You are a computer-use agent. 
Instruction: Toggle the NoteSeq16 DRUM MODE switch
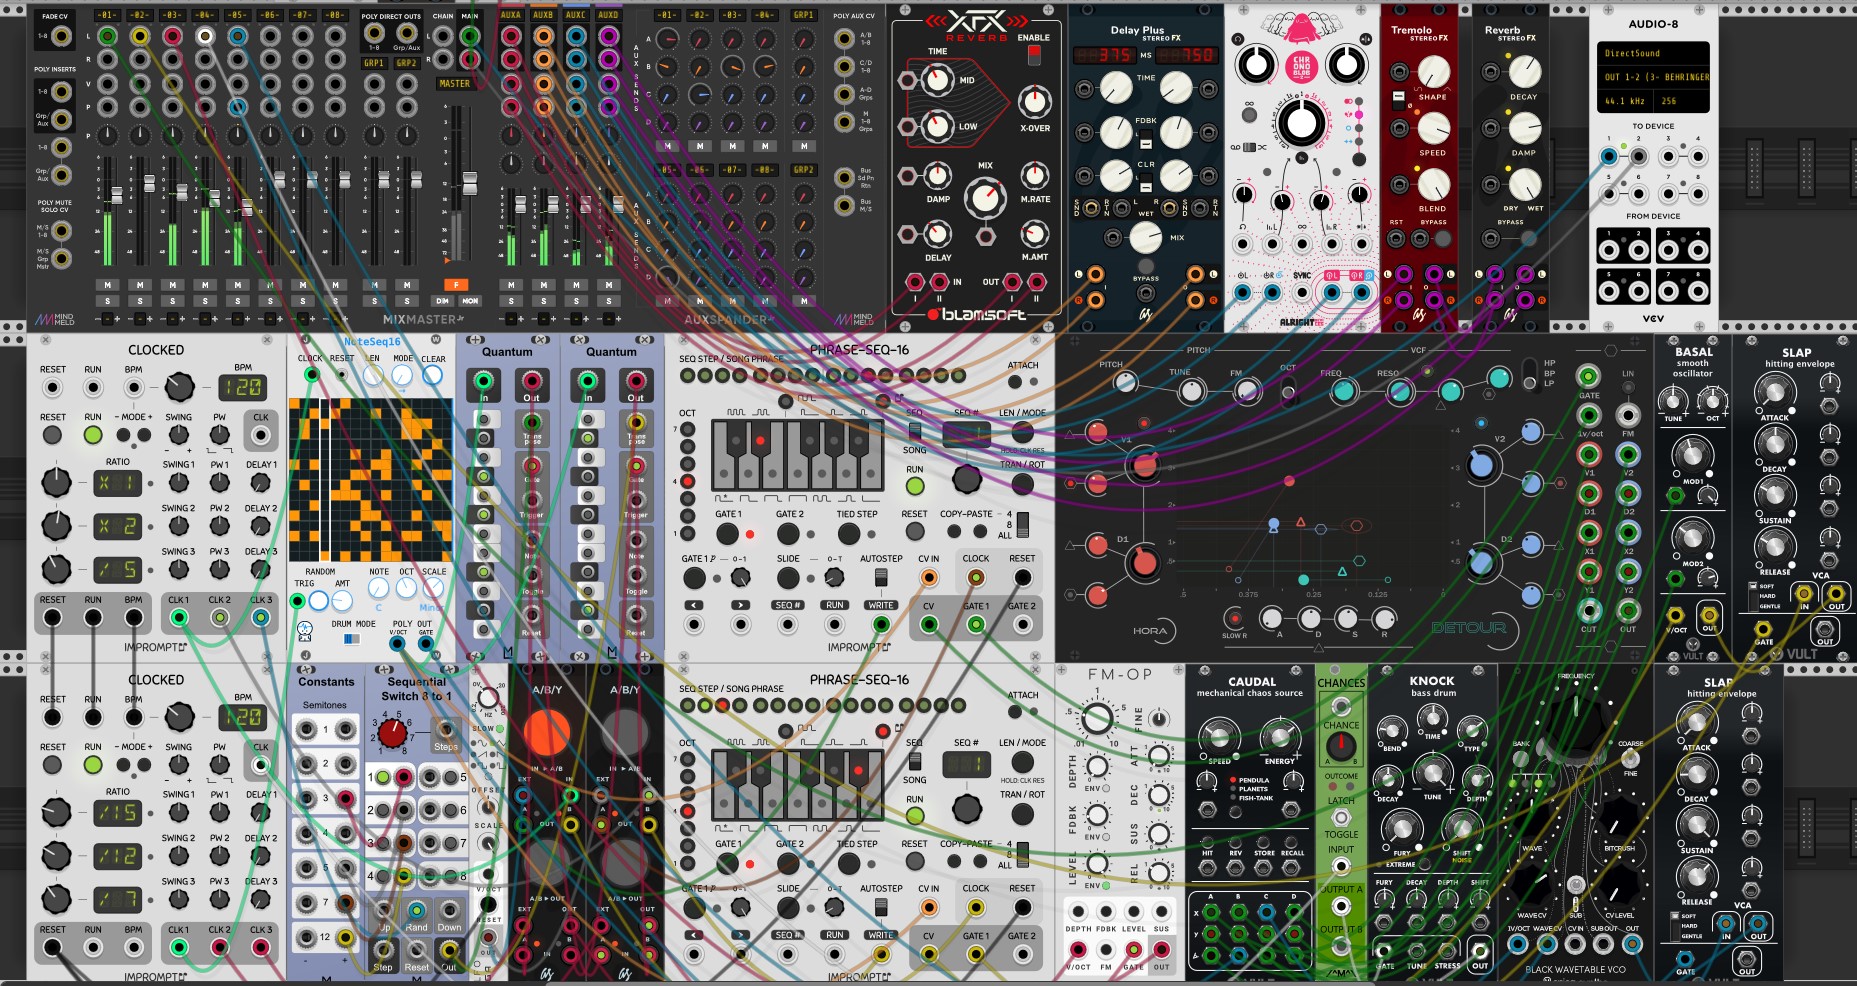[351, 638]
